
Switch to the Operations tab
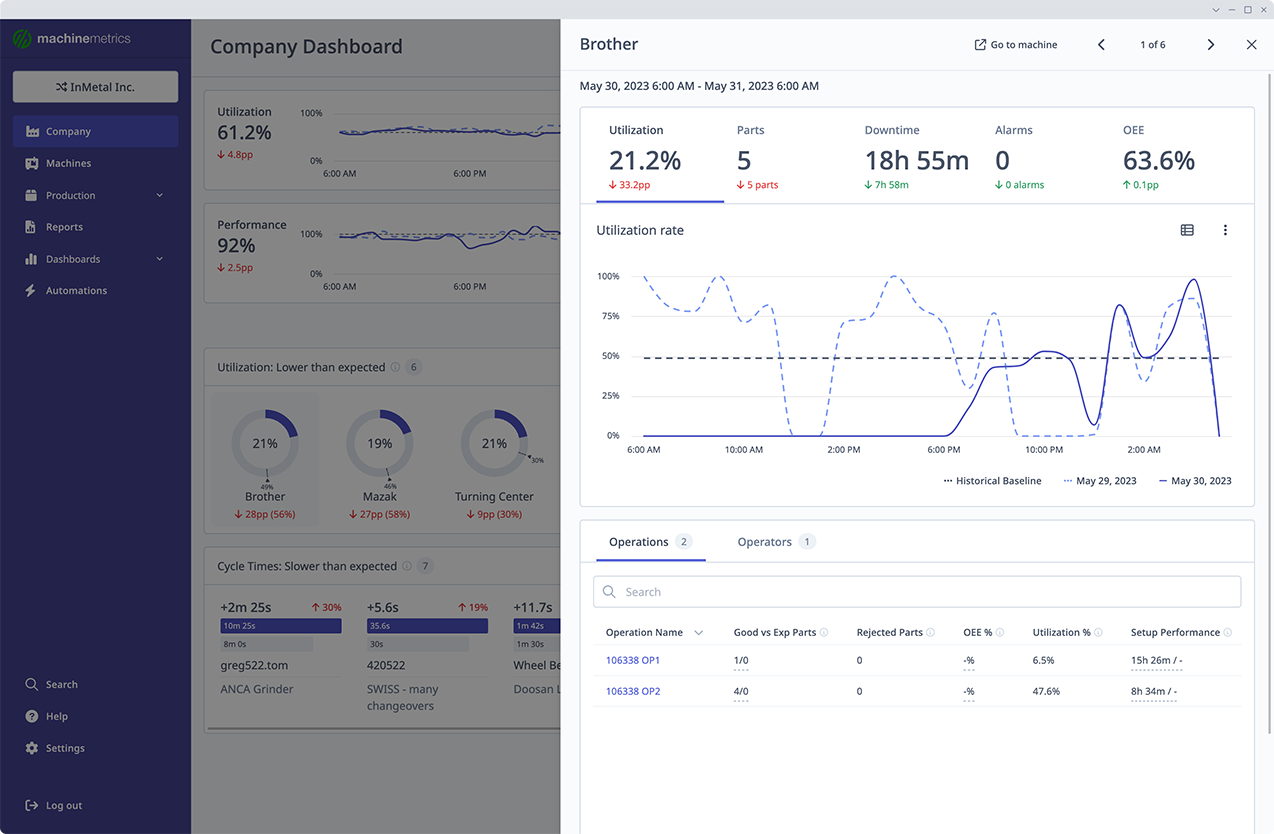tap(650, 542)
